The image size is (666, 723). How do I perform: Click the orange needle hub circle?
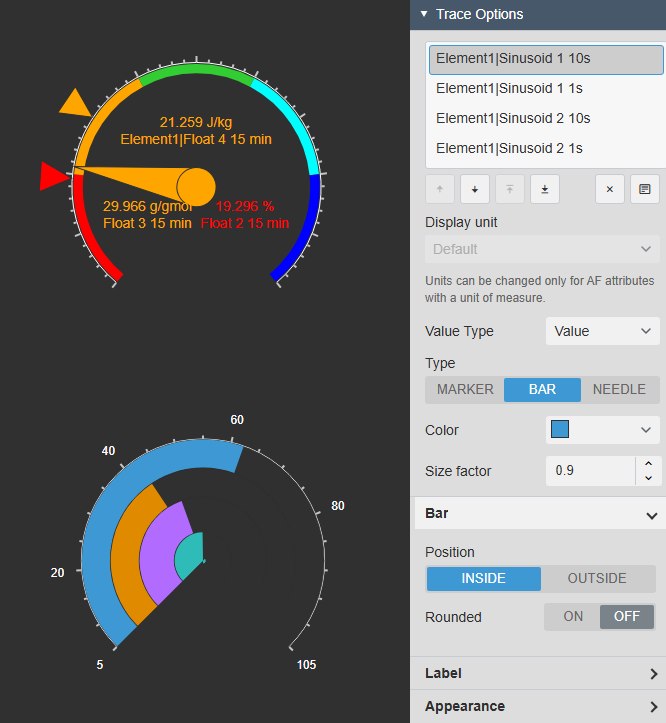click(x=196, y=187)
